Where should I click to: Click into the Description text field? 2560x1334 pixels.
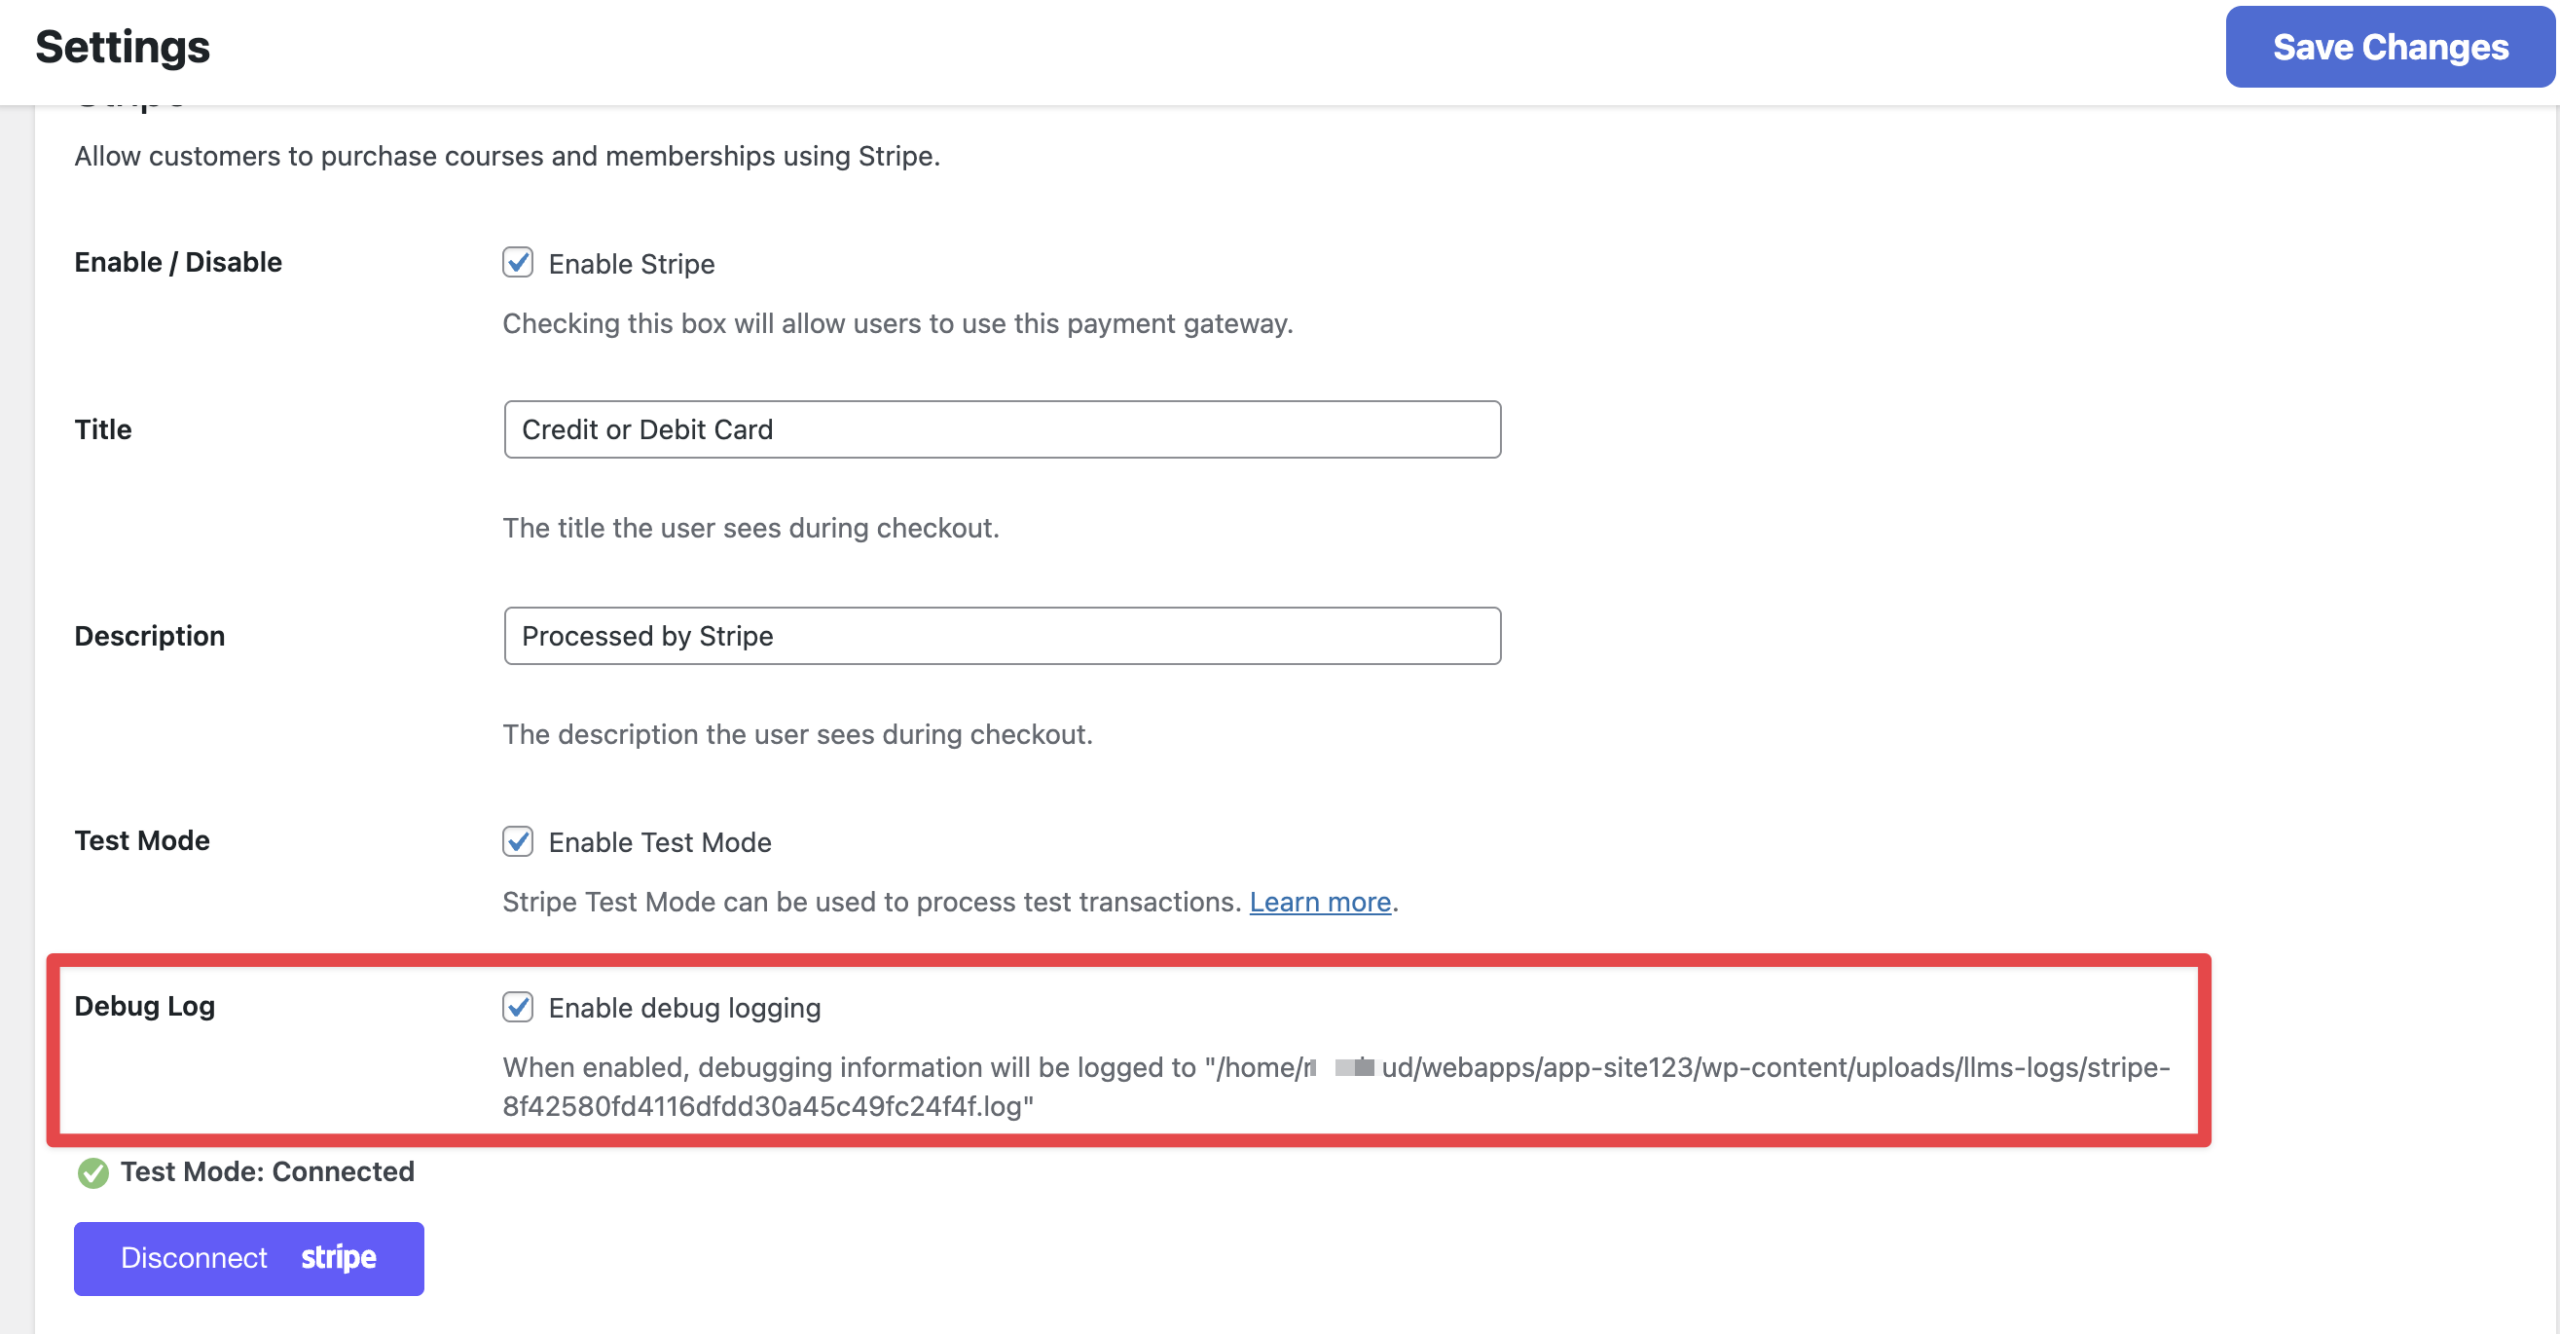coord(1001,636)
